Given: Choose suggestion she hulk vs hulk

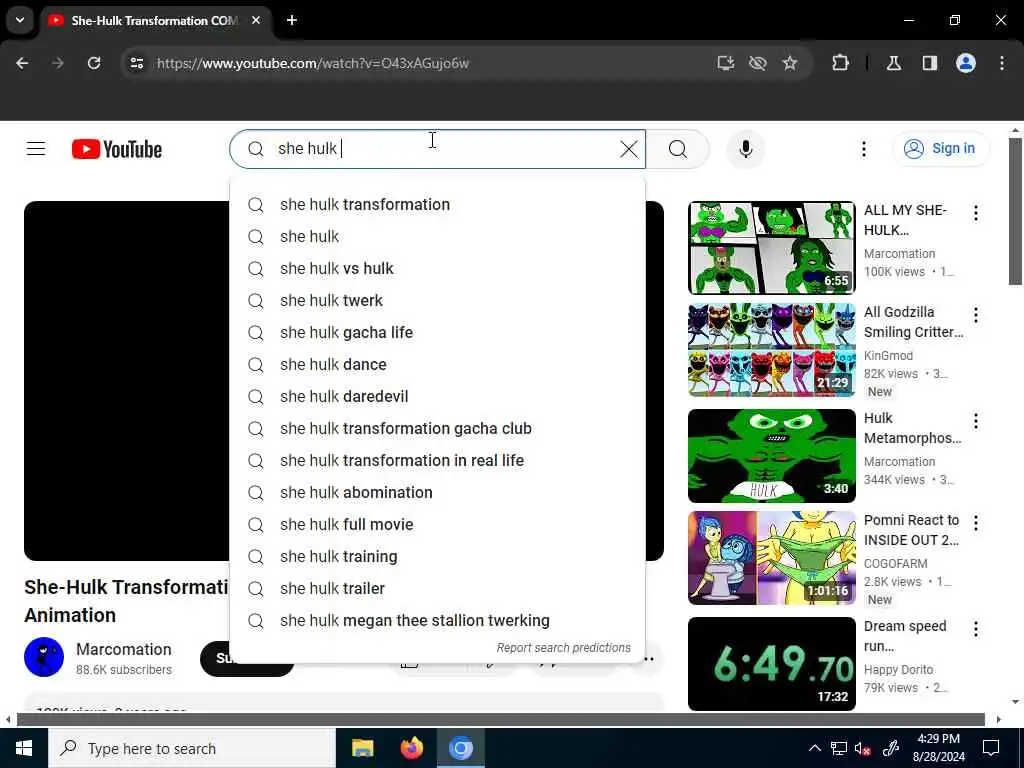Looking at the screenshot, I should [438, 268].
